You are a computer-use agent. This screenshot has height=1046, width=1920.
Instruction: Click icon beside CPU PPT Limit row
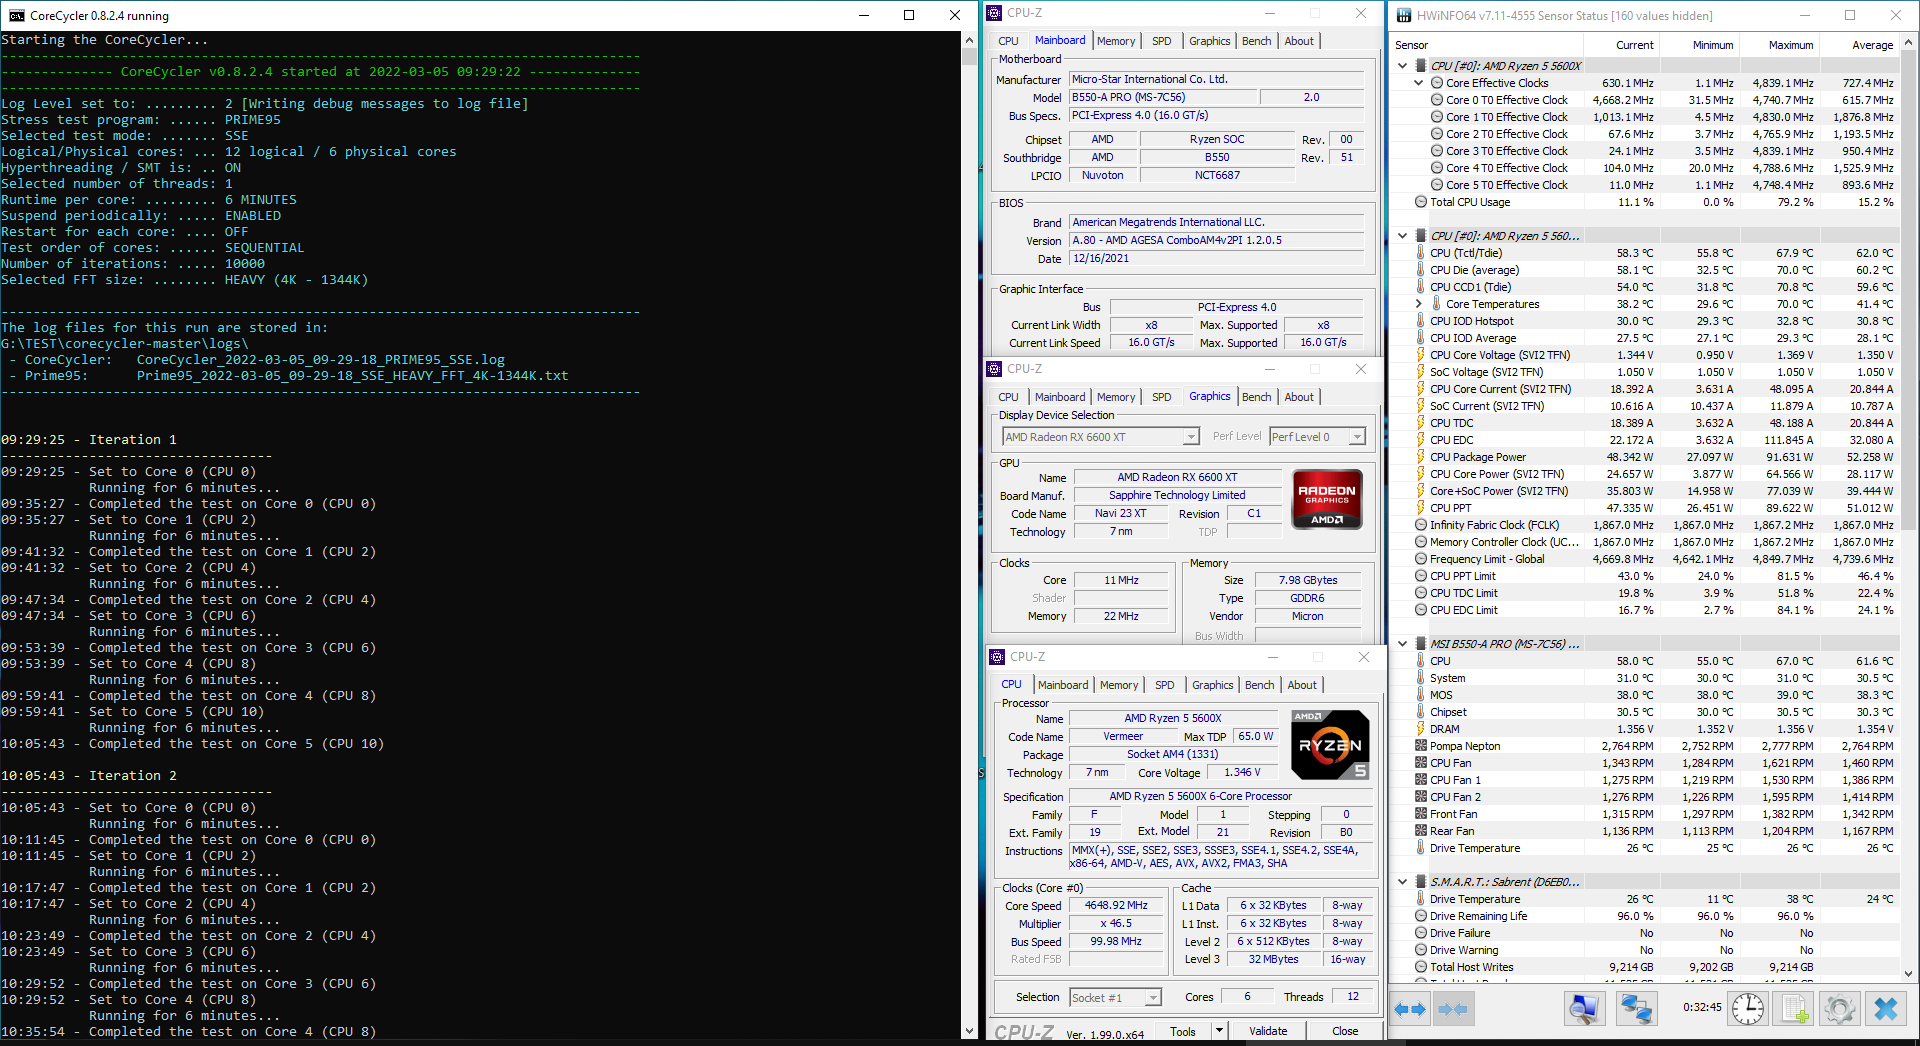coord(1421,576)
